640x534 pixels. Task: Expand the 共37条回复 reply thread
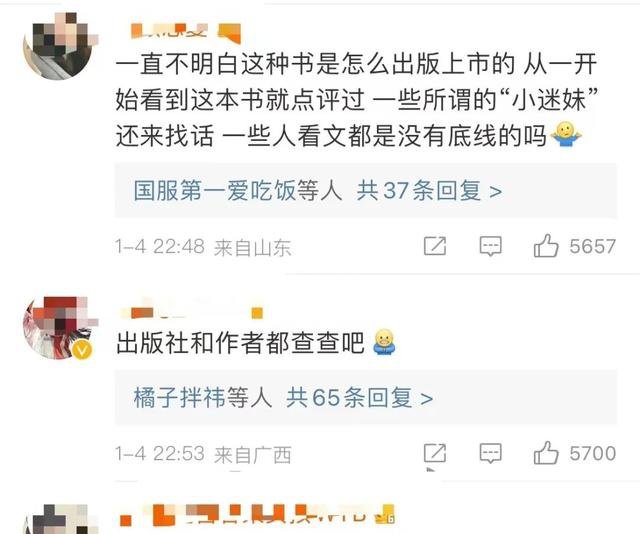click(x=429, y=191)
